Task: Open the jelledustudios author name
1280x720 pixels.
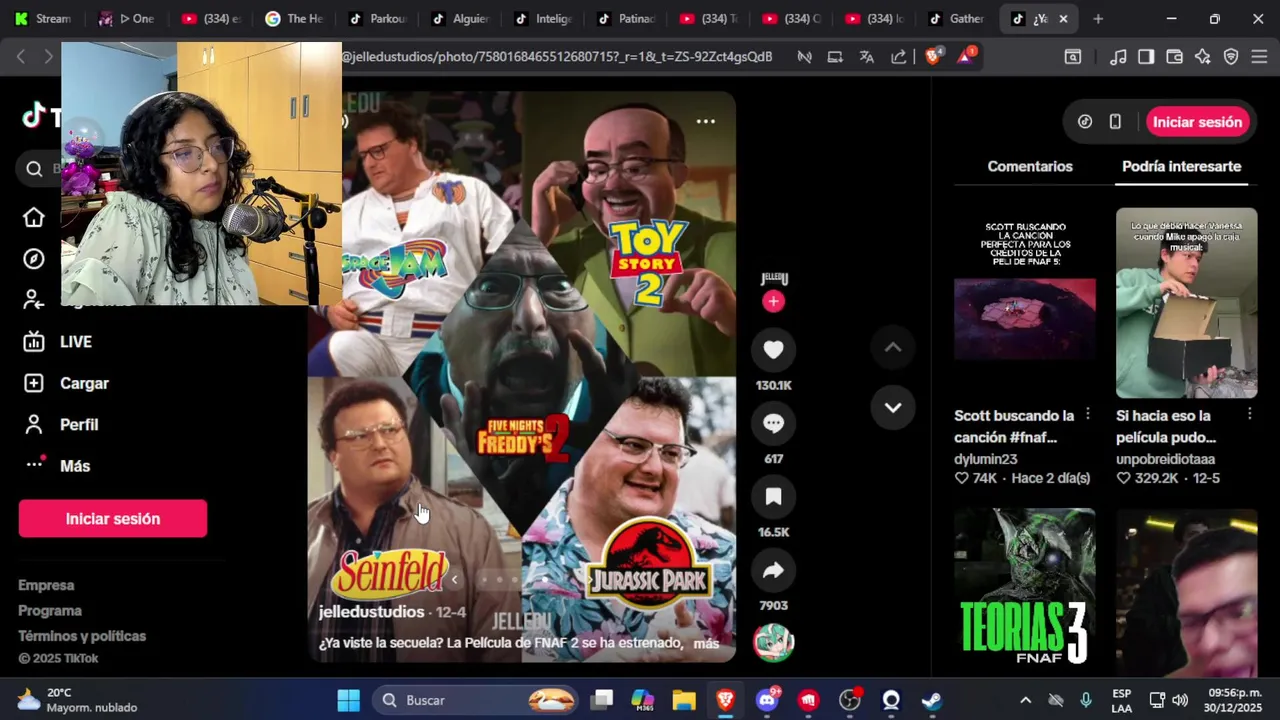Action: coord(371,611)
